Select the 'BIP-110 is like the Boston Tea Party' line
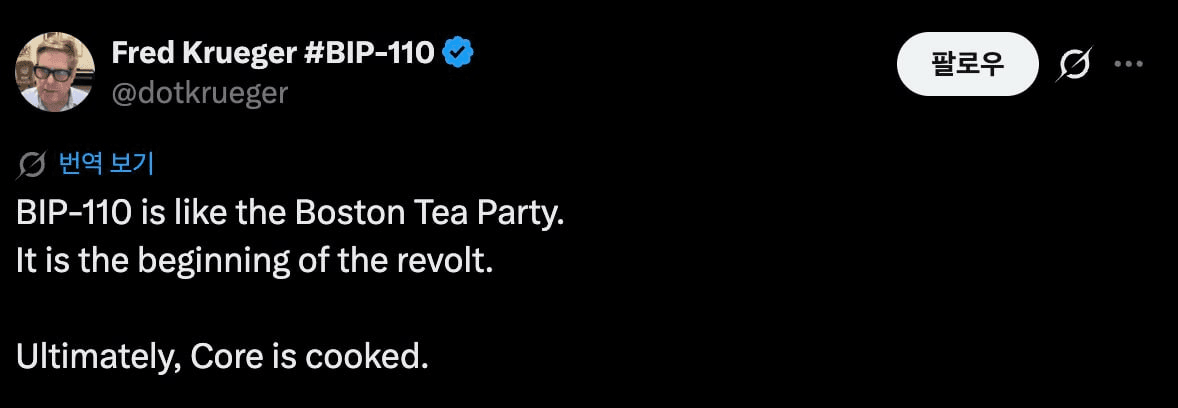1178x408 pixels. click(290, 217)
